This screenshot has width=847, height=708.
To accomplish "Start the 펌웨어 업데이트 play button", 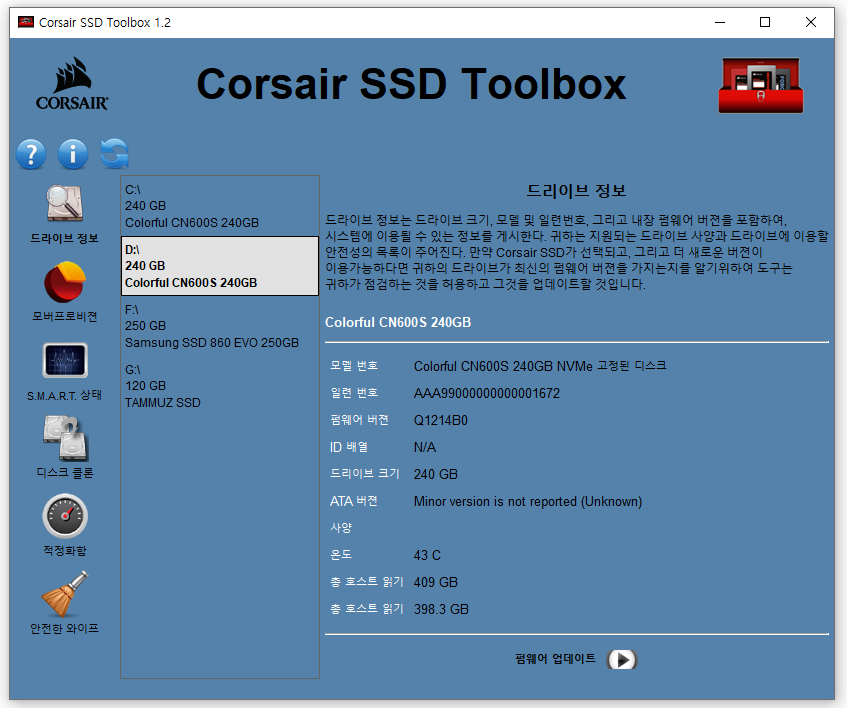I will 622,659.
